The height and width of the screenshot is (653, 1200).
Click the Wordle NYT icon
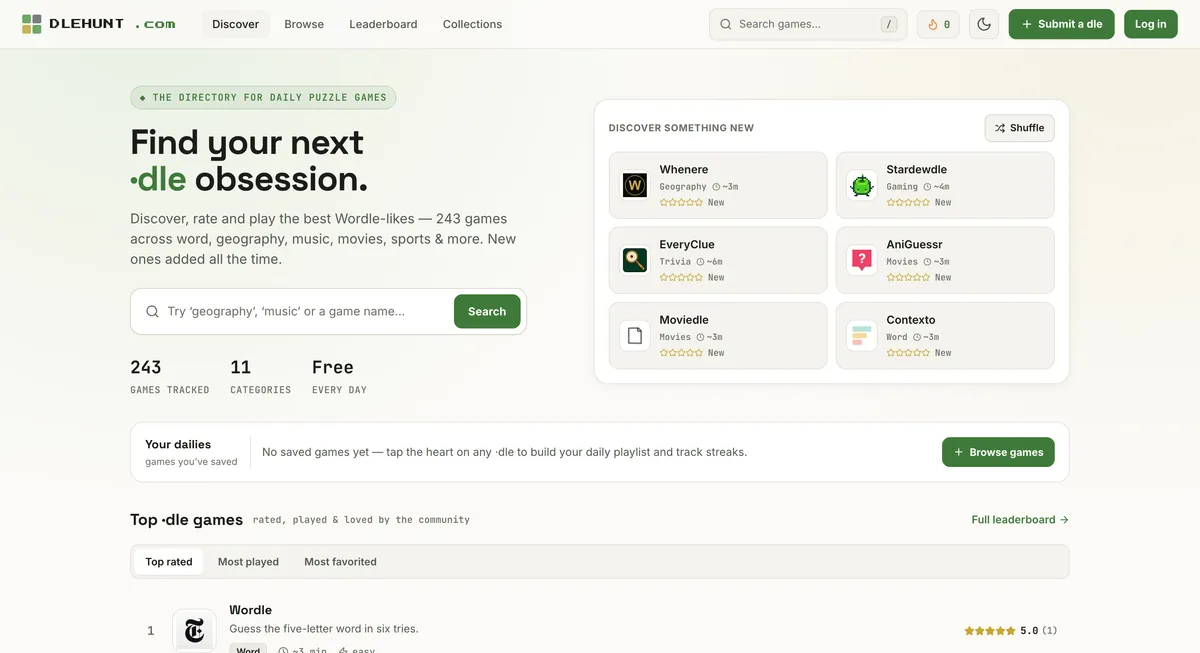(x=194, y=630)
